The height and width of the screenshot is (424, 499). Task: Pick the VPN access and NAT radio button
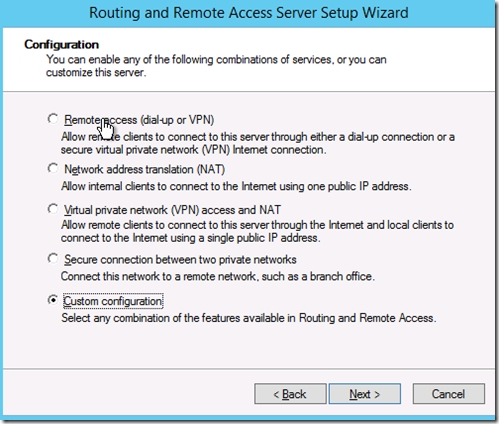point(53,209)
